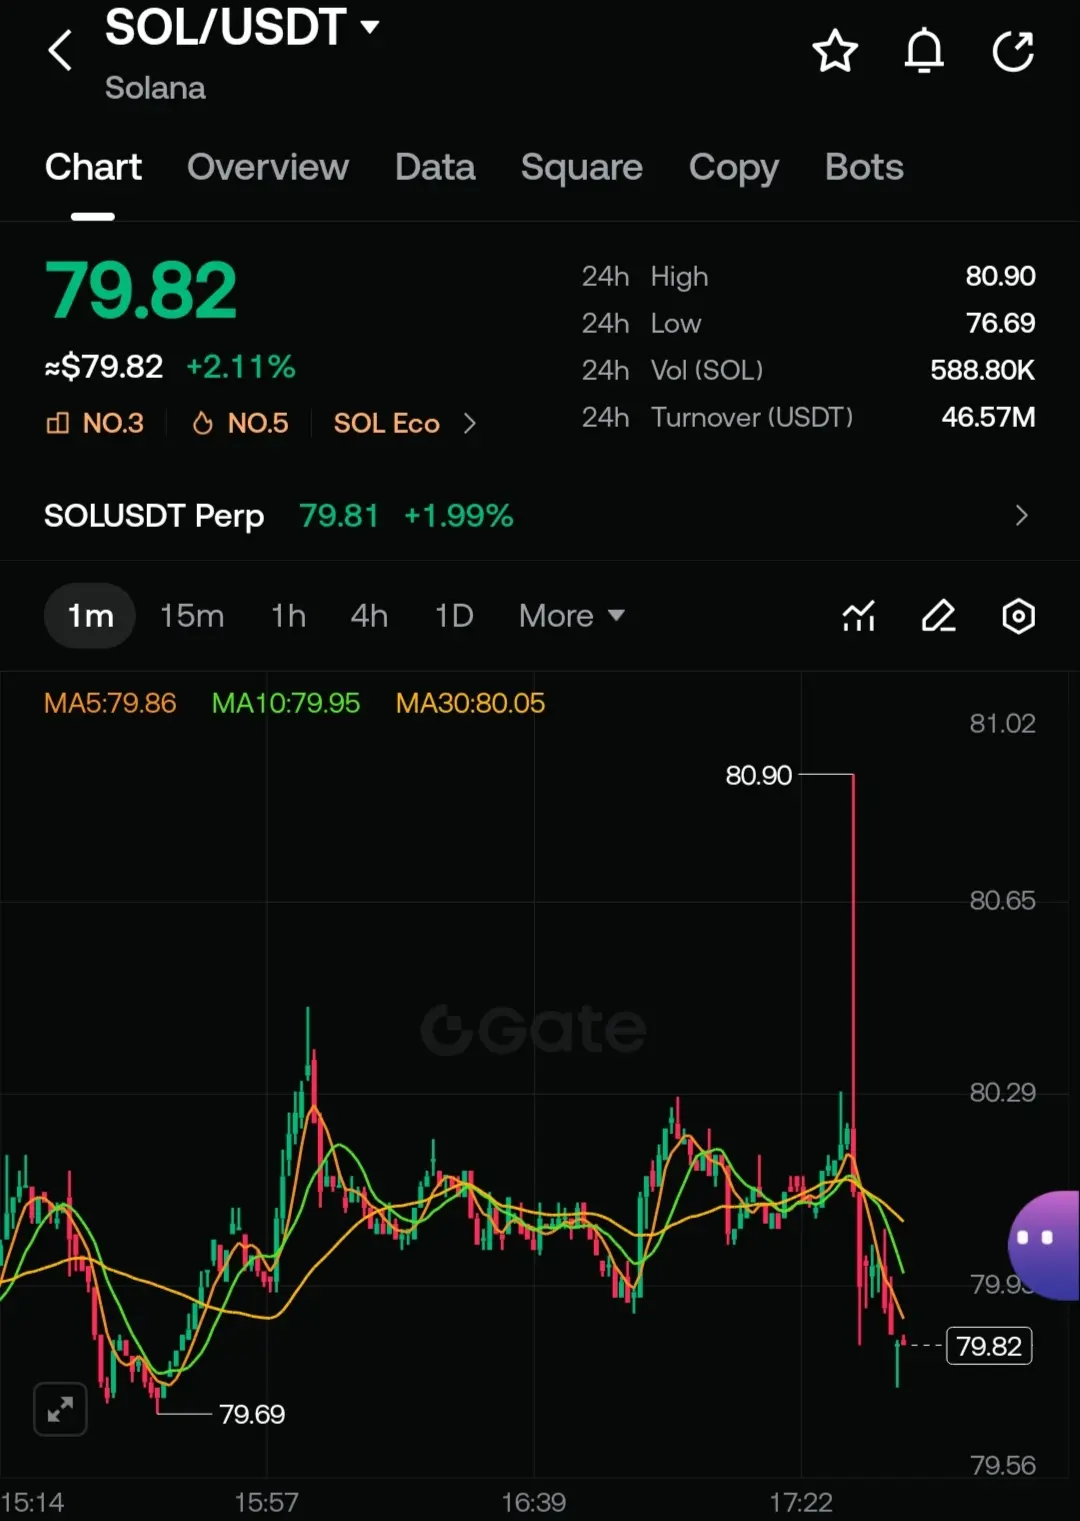Screen dimensions: 1080x1521
Task: Select the 4h timeframe
Action: coord(369,616)
